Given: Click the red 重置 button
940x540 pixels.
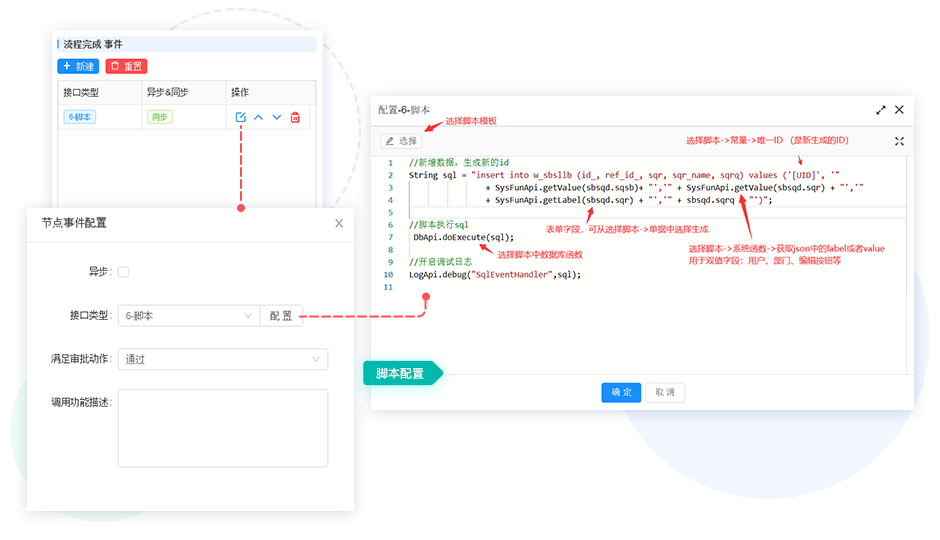Looking at the screenshot, I should click(126, 66).
